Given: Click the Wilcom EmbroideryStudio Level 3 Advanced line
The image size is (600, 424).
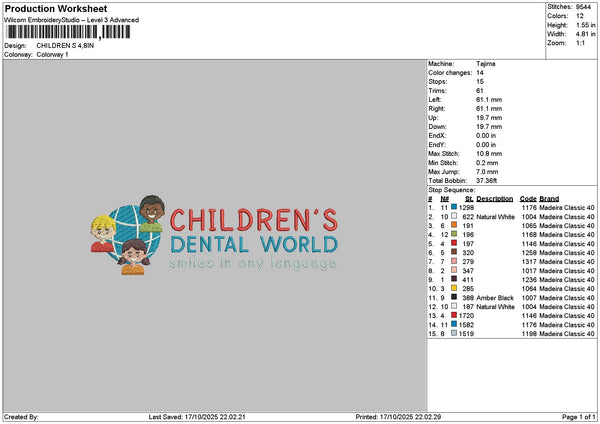Looking at the screenshot, I should [72, 20].
